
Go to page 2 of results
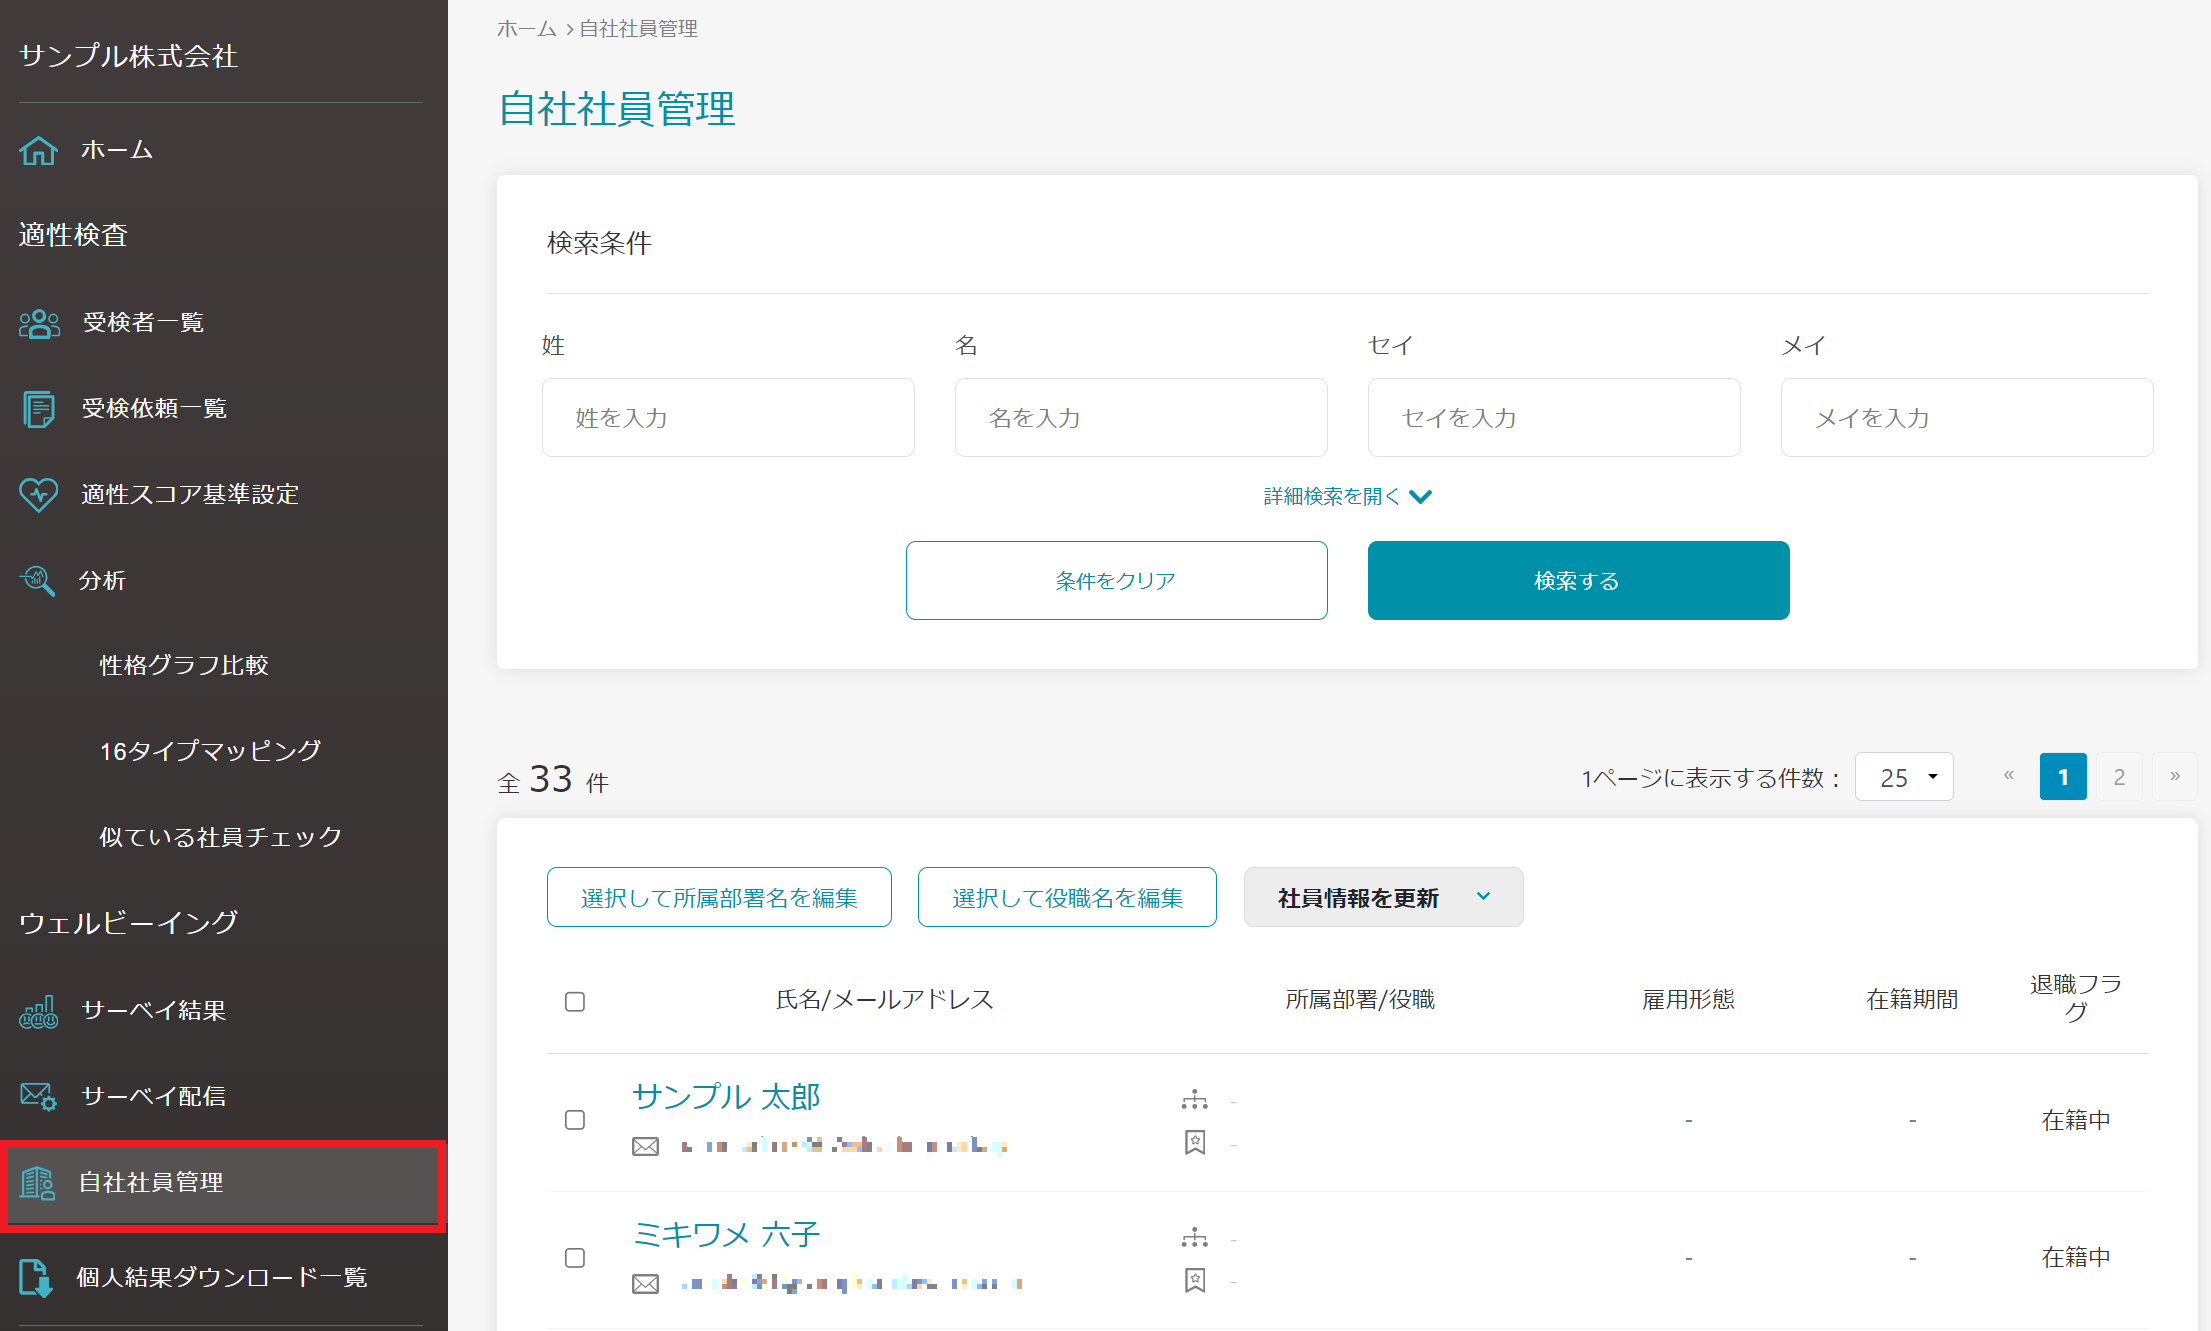click(x=2119, y=777)
